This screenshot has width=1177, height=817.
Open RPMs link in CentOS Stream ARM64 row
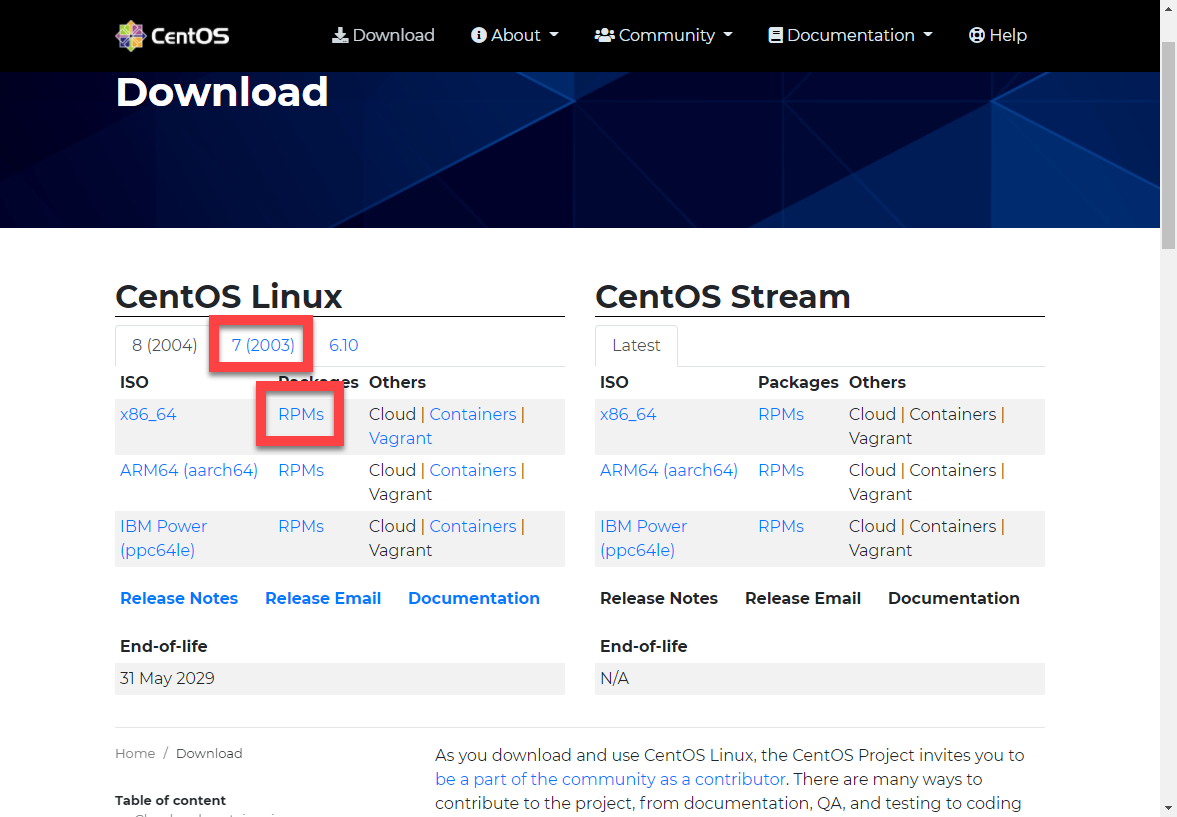tap(781, 471)
